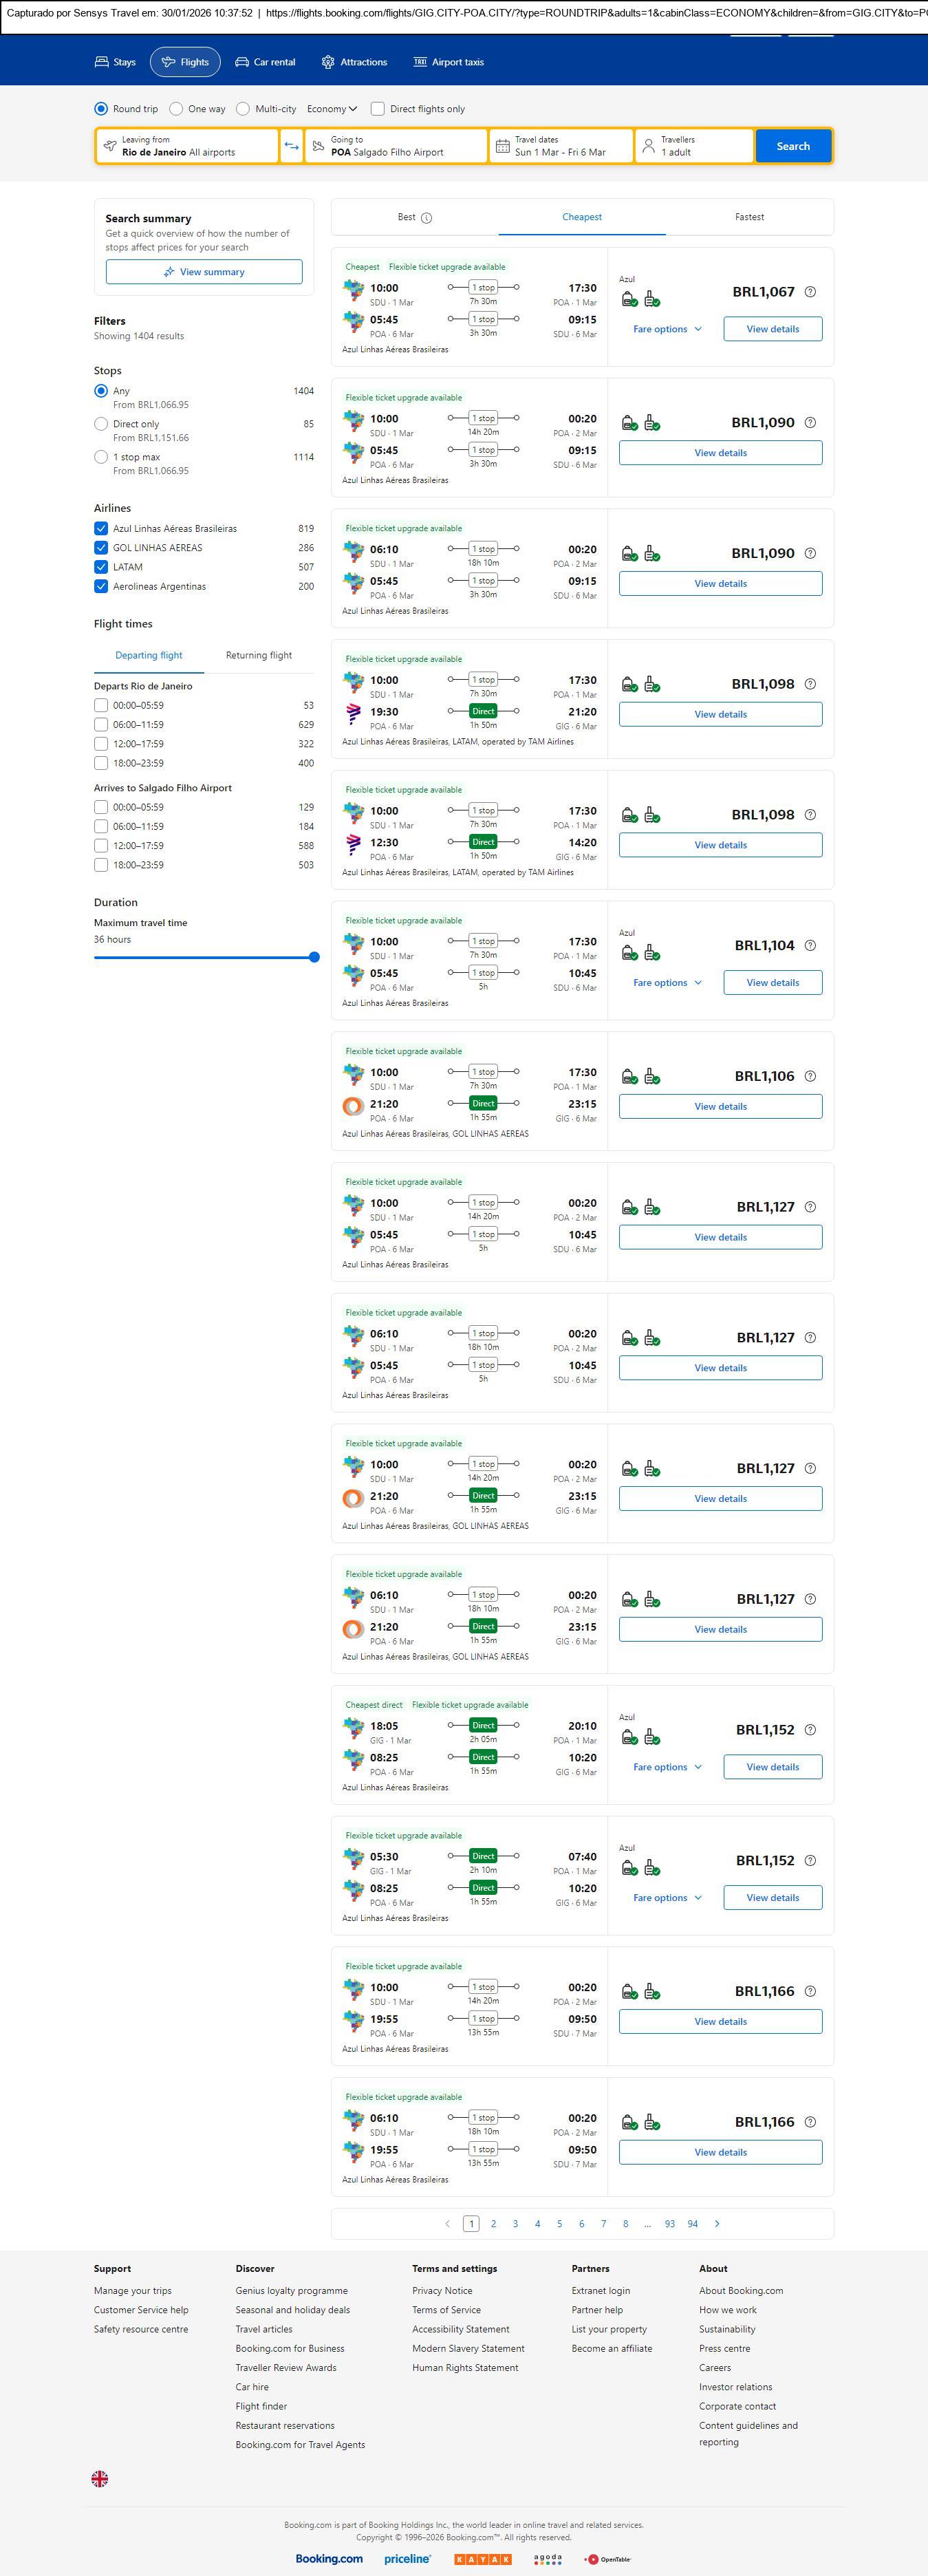Select the One way radio button
The width and height of the screenshot is (928, 2576).
point(176,109)
